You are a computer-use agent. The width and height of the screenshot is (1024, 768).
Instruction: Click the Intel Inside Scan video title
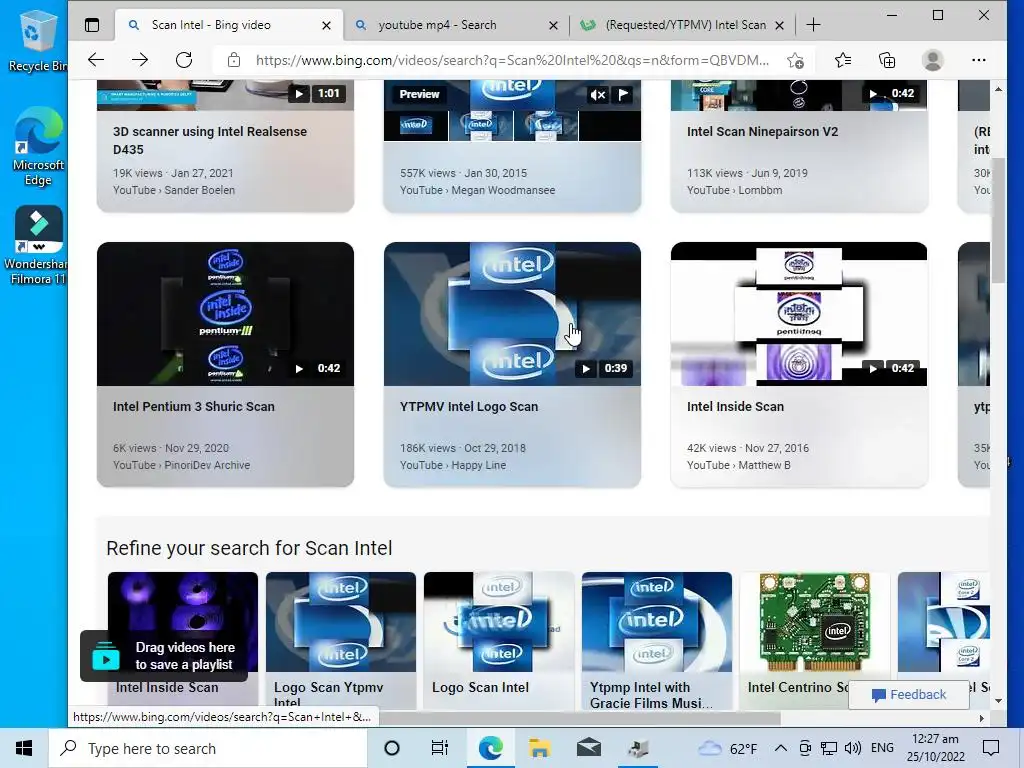click(735, 406)
